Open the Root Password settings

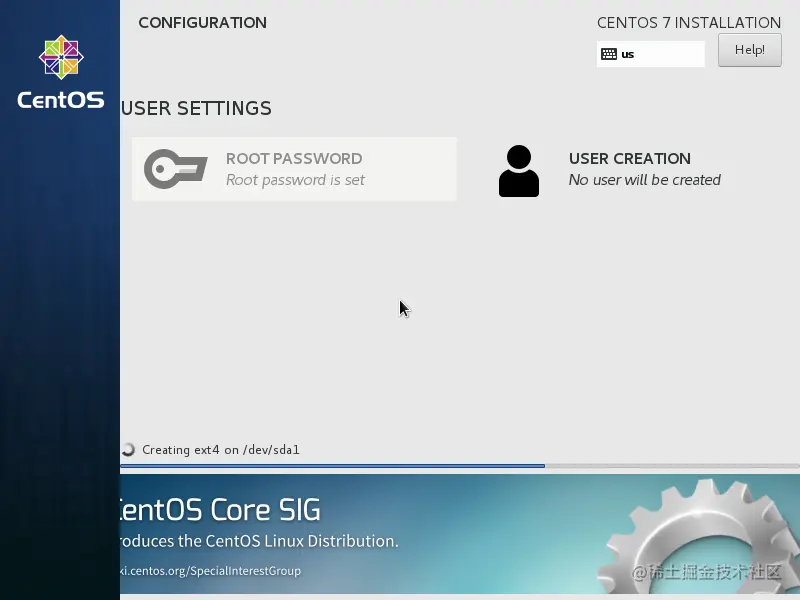tap(294, 169)
